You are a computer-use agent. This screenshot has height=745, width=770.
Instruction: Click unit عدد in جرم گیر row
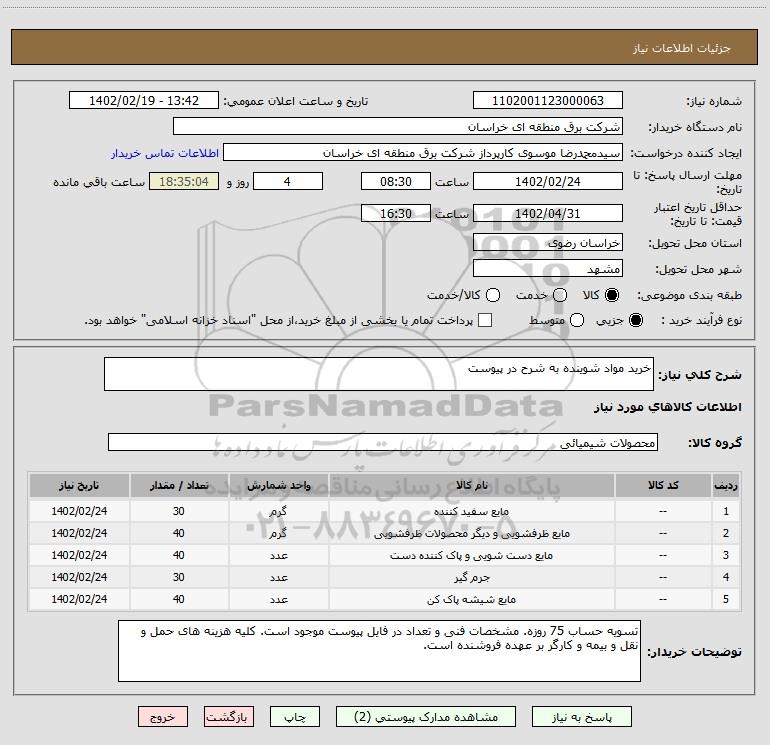click(x=278, y=578)
